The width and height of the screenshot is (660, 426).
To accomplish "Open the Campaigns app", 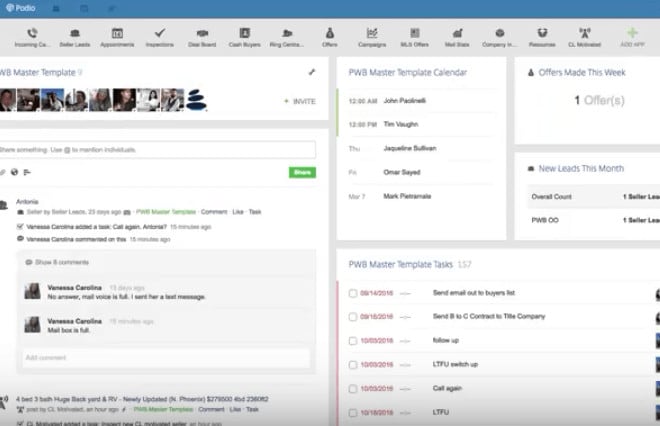I will (x=372, y=37).
